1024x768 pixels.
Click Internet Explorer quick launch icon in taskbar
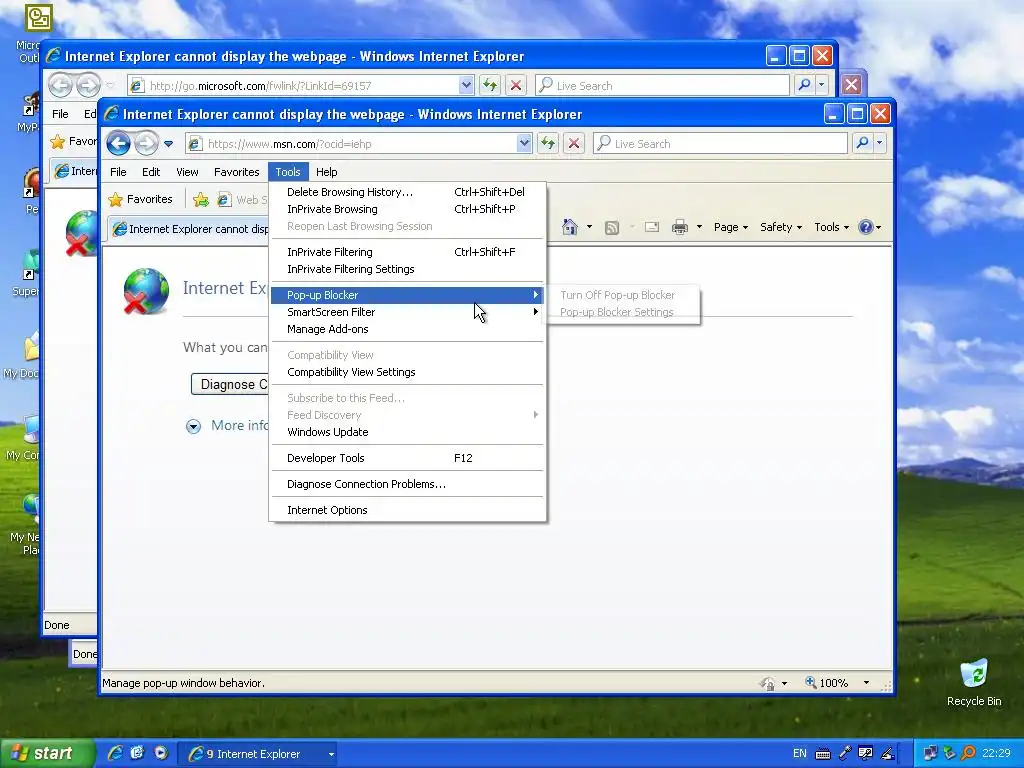pos(115,753)
